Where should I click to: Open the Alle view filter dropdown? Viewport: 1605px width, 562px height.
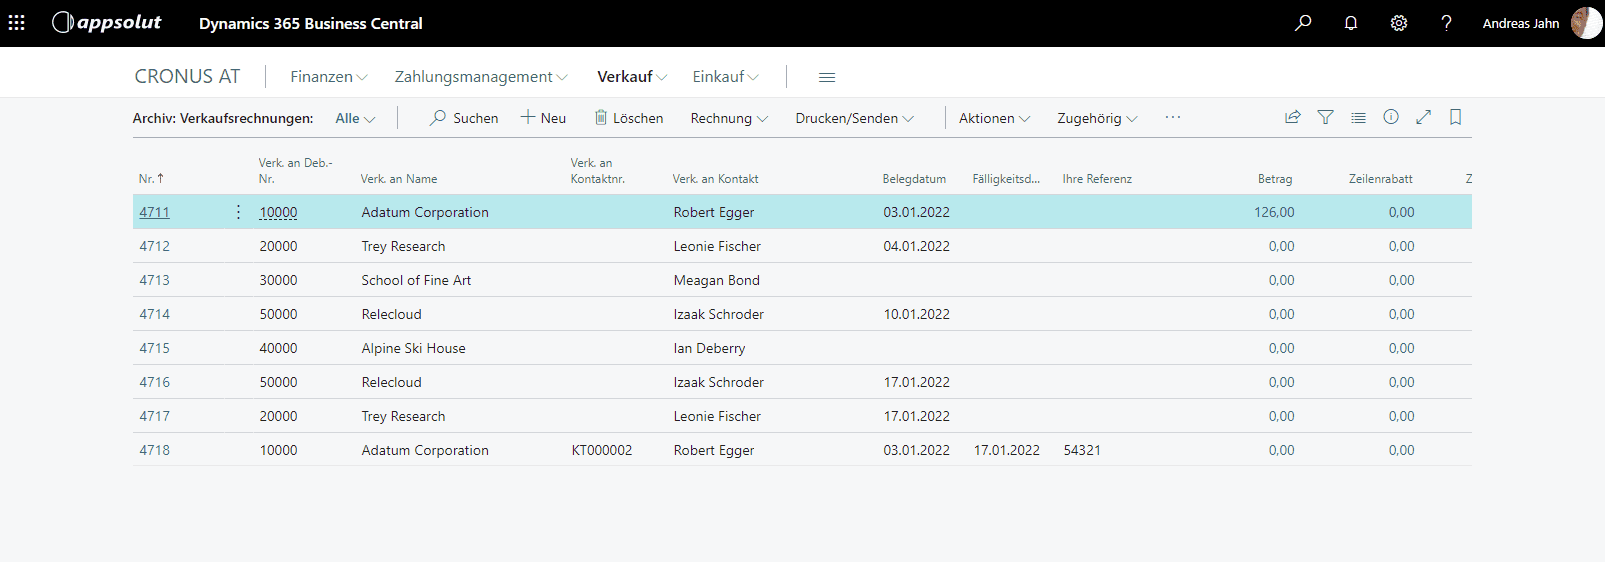coord(355,118)
